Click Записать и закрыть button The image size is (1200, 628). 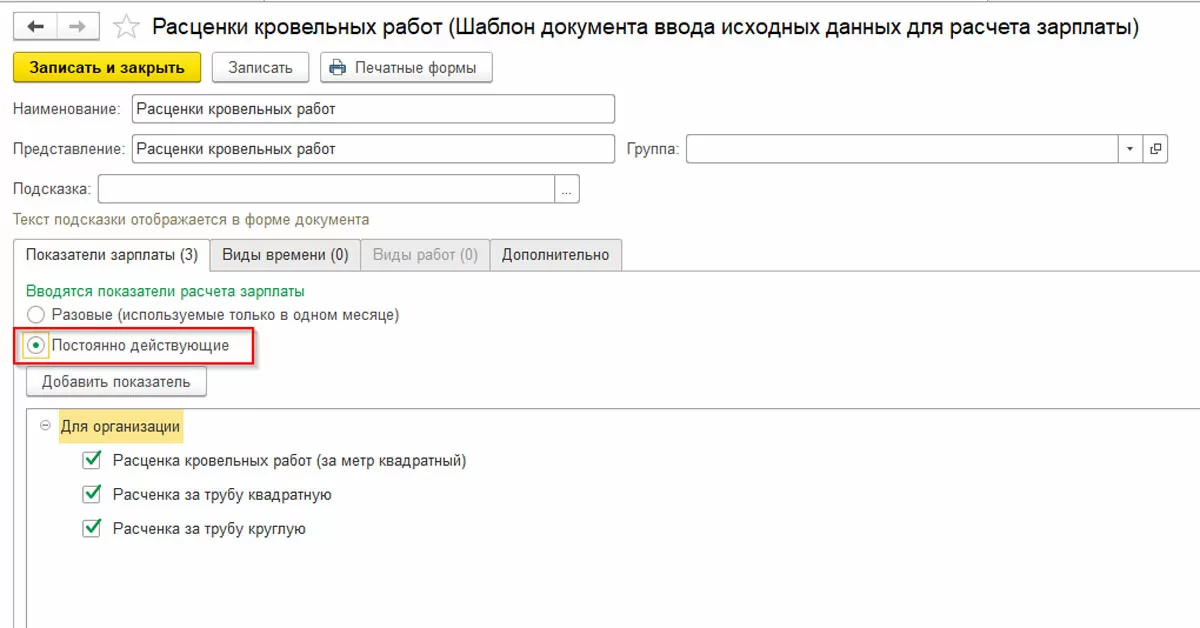click(x=107, y=68)
